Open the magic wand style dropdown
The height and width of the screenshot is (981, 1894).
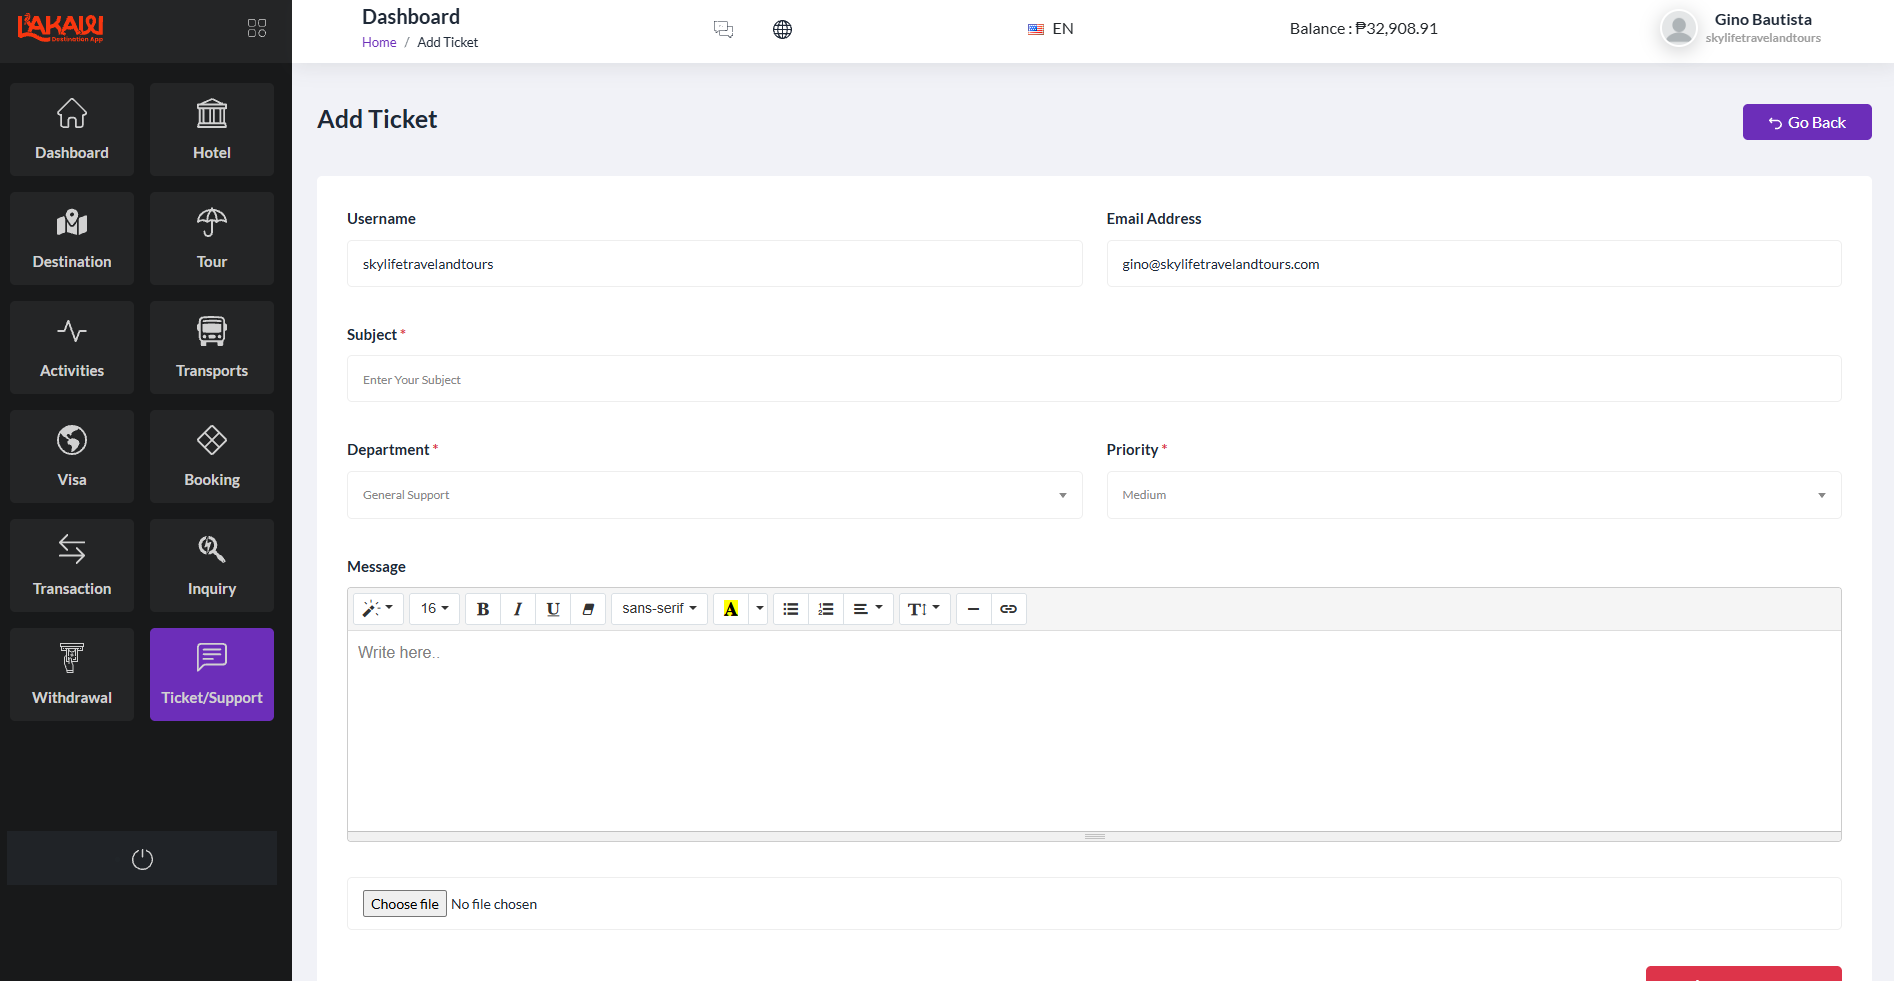[379, 609]
